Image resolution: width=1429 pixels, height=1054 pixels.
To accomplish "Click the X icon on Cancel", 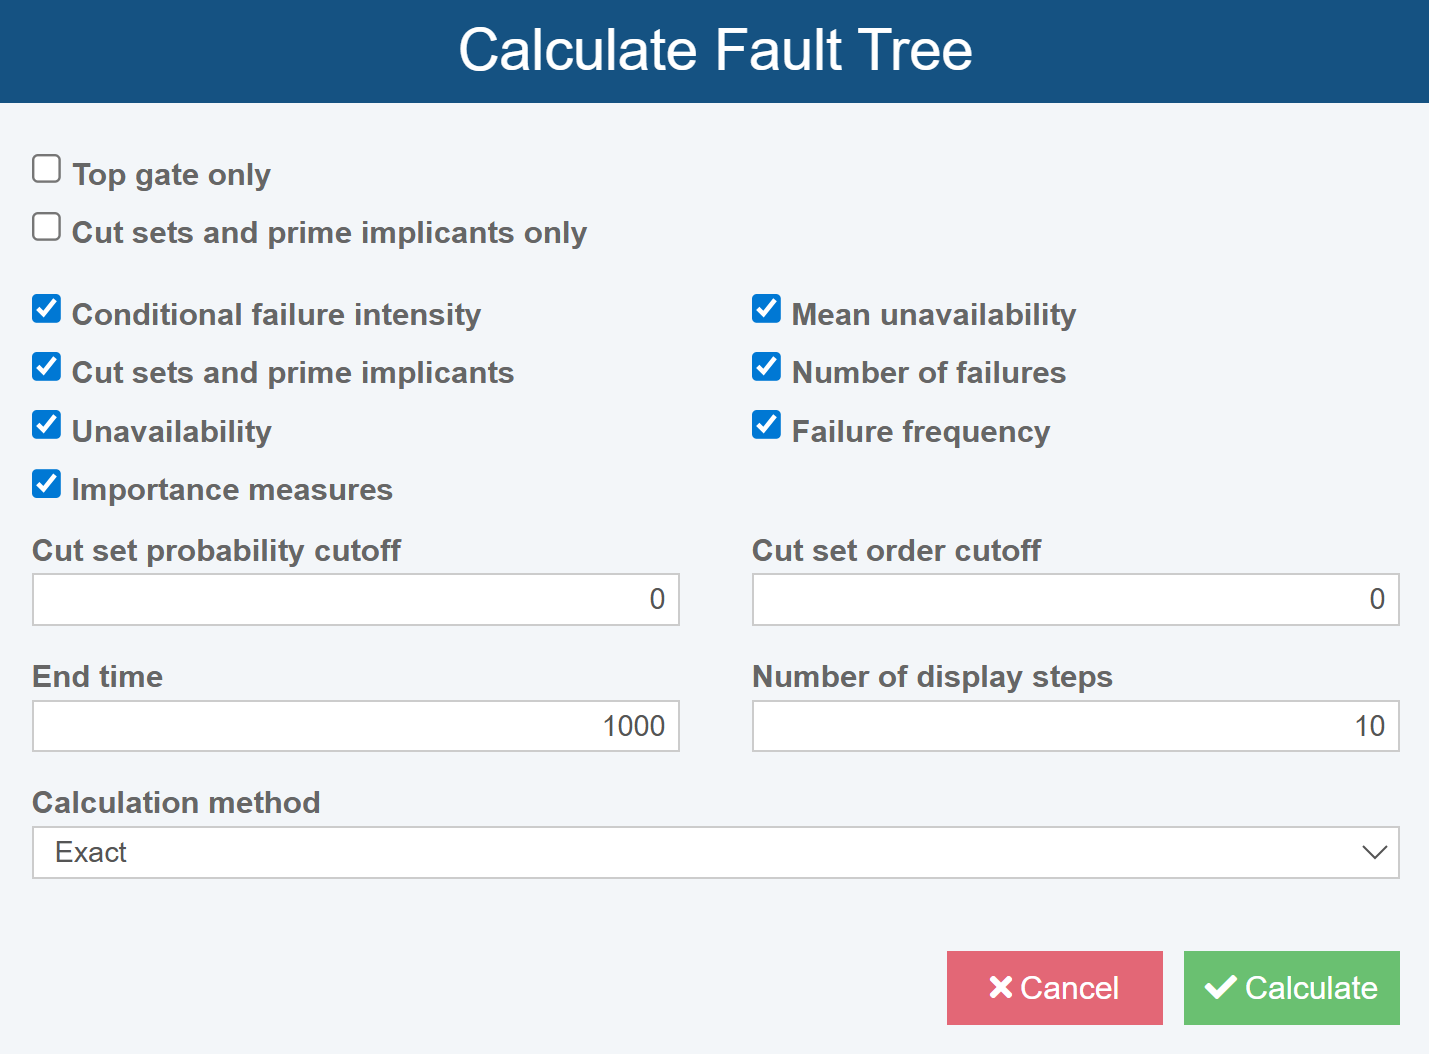I will pyautogui.click(x=1000, y=988).
